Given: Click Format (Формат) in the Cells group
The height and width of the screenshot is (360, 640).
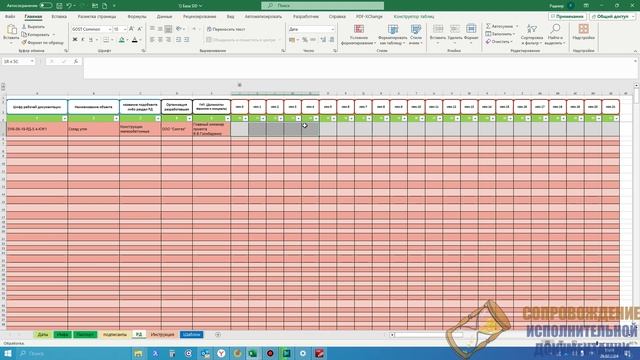Looking at the screenshot, I should point(471,33).
